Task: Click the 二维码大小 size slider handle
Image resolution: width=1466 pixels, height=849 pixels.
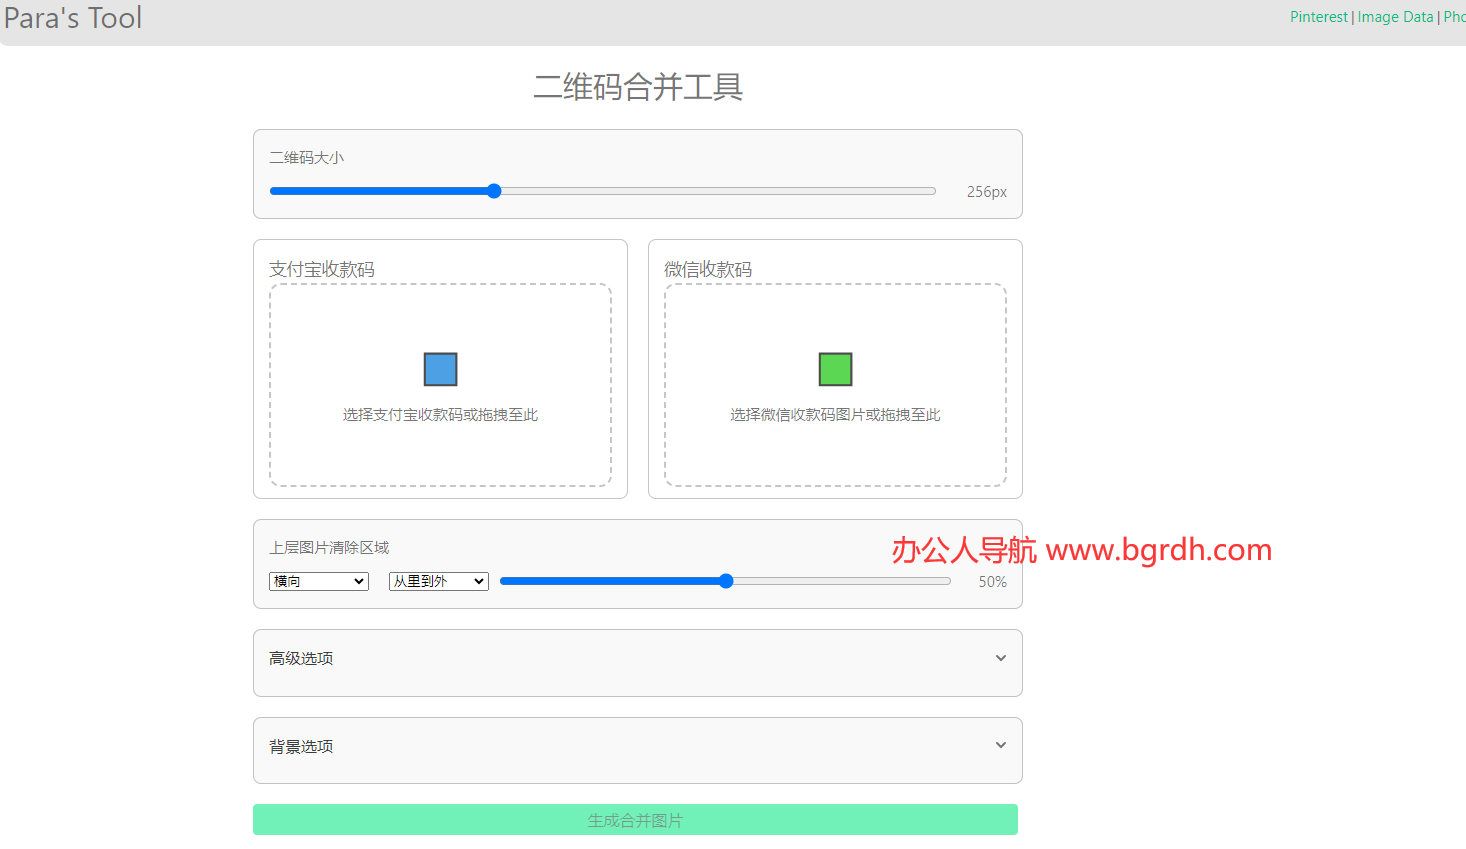Action: point(494,190)
